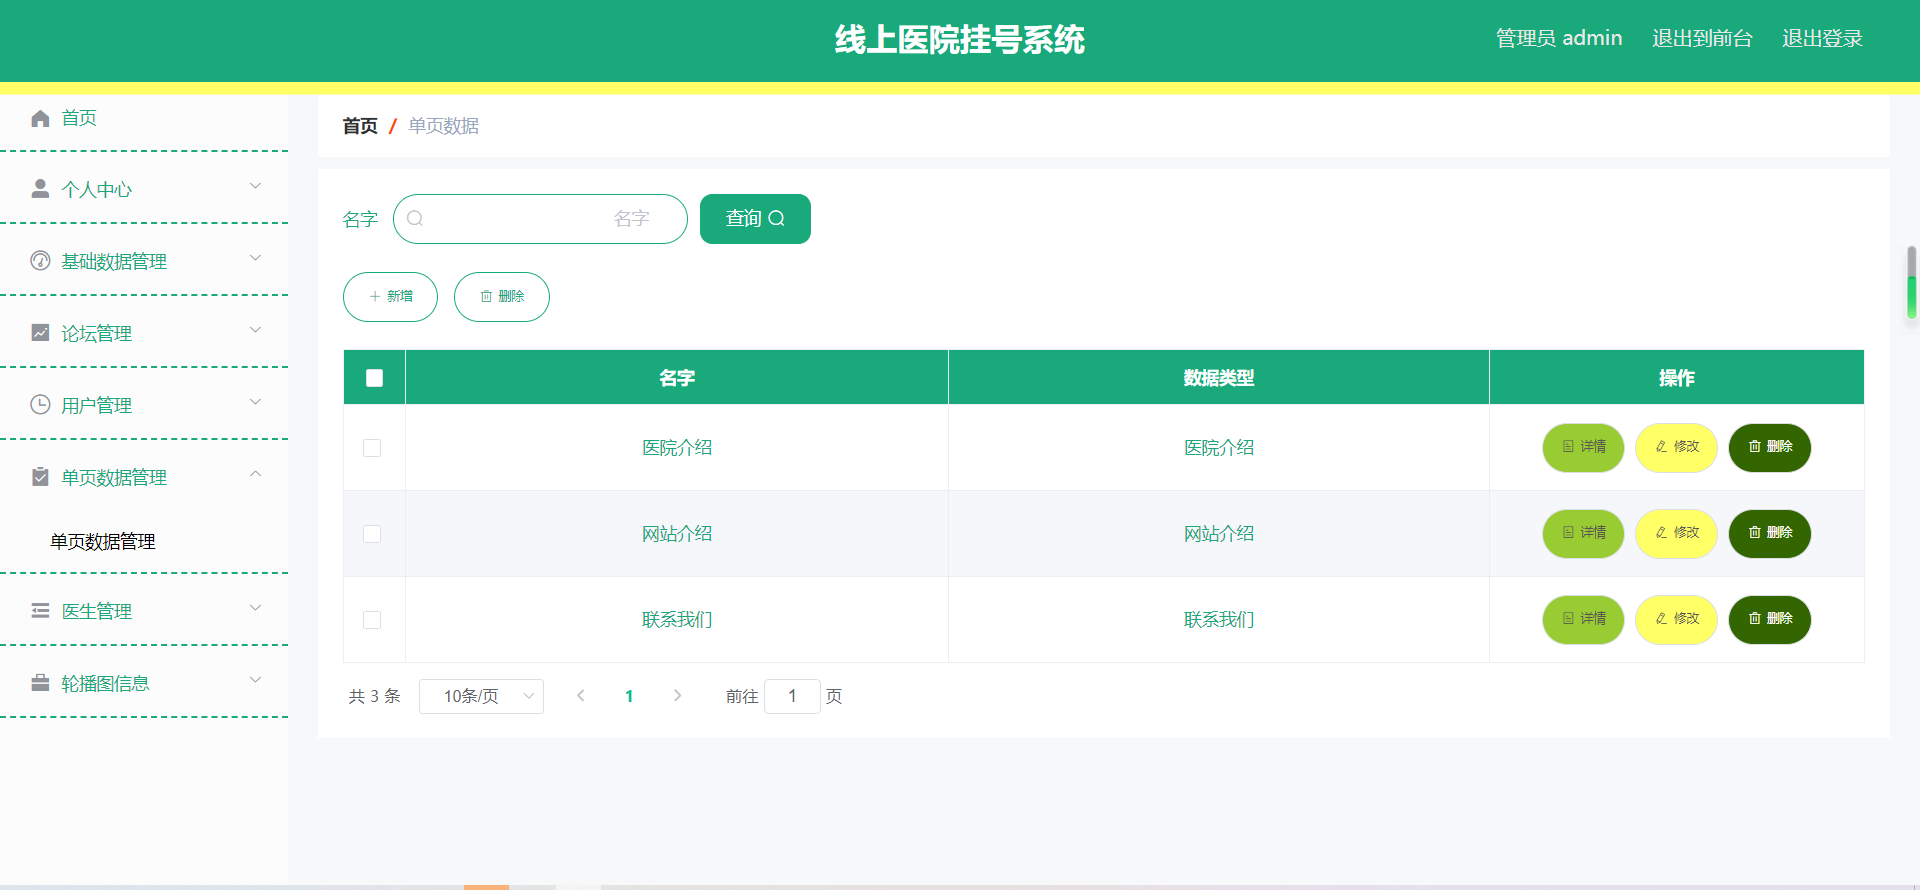Click the 删除 batch delete button above the table
Screen dimensions: 1920x890
[x=502, y=297]
